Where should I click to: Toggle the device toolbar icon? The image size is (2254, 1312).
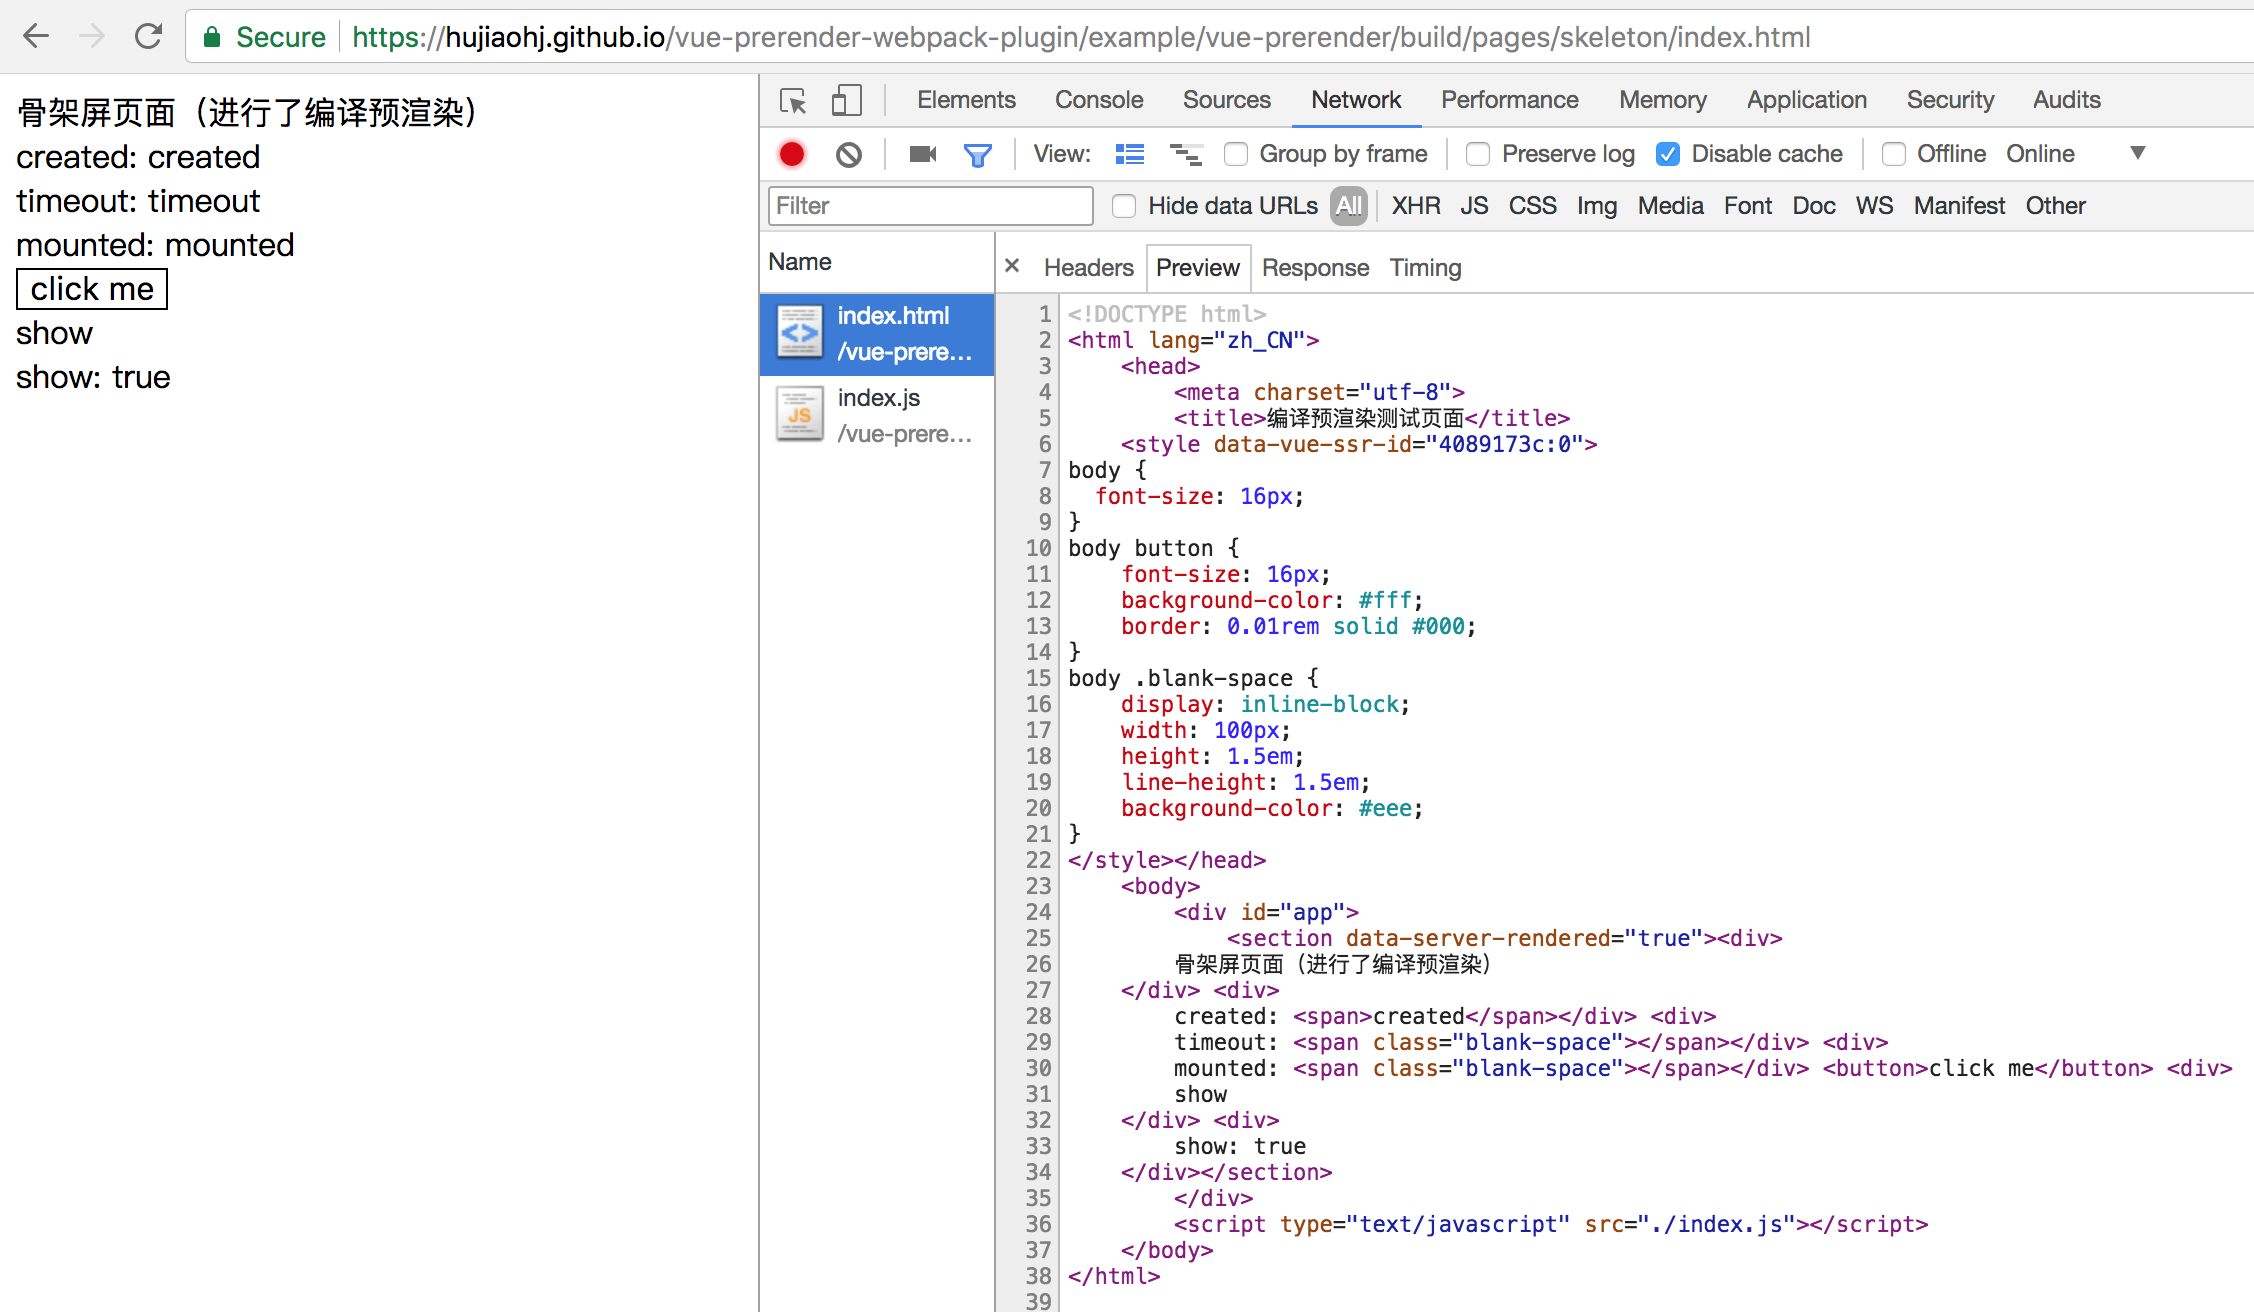click(846, 101)
